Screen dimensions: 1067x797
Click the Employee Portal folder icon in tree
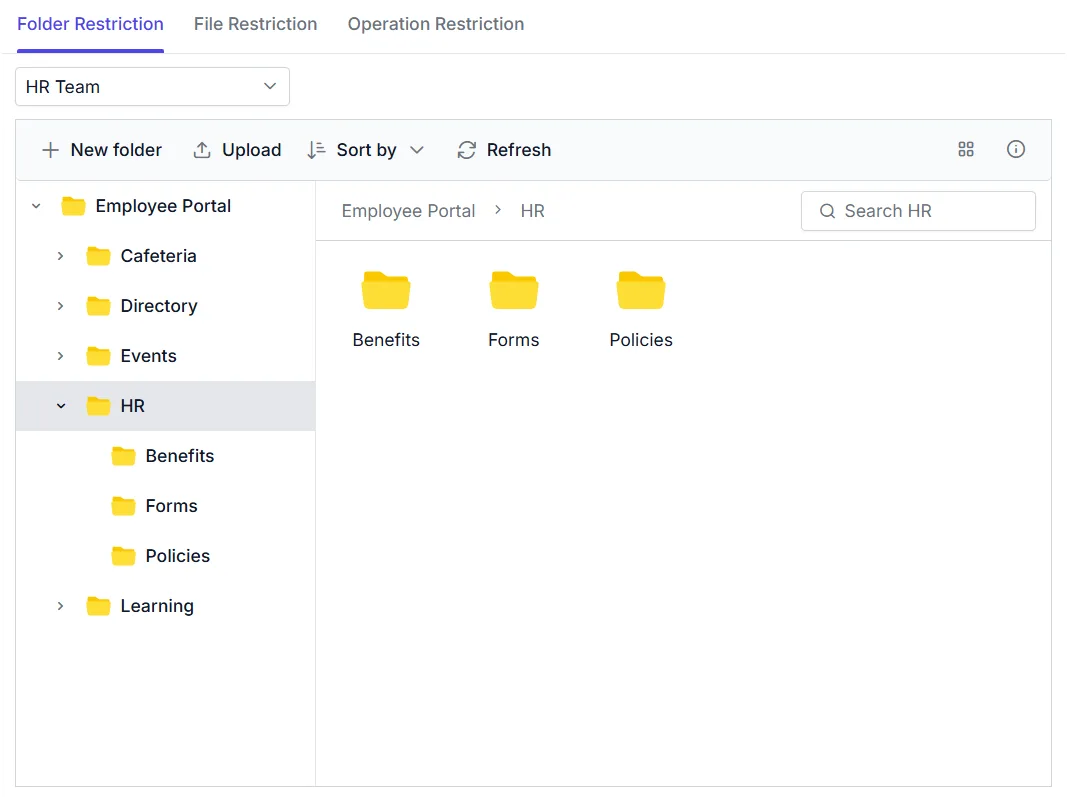73,206
